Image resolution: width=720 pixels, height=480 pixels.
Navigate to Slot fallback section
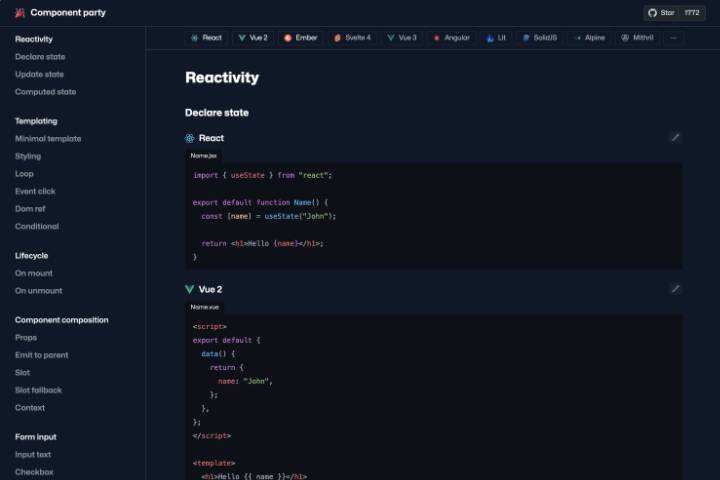[38, 390]
